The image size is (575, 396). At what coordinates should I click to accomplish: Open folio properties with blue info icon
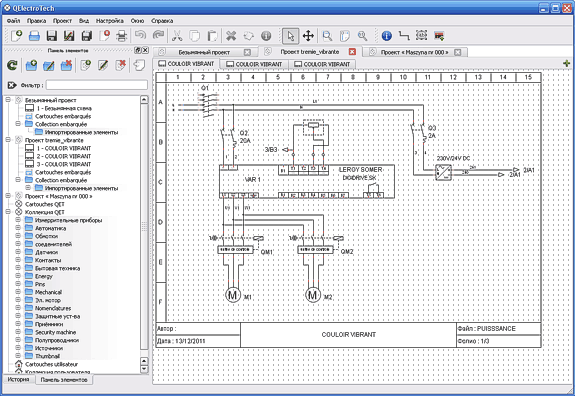(x=387, y=36)
